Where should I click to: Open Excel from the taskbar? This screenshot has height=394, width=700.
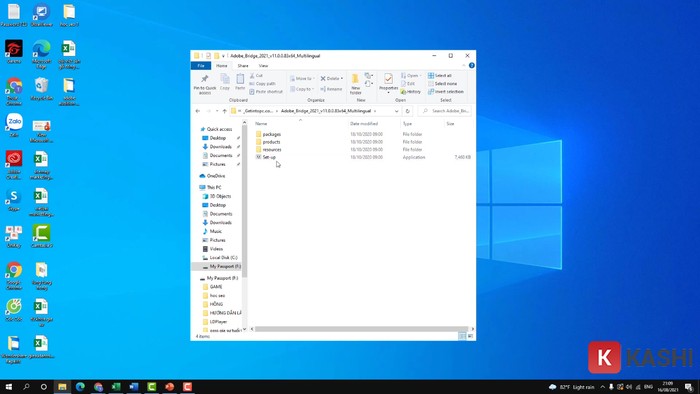[116, 387]
